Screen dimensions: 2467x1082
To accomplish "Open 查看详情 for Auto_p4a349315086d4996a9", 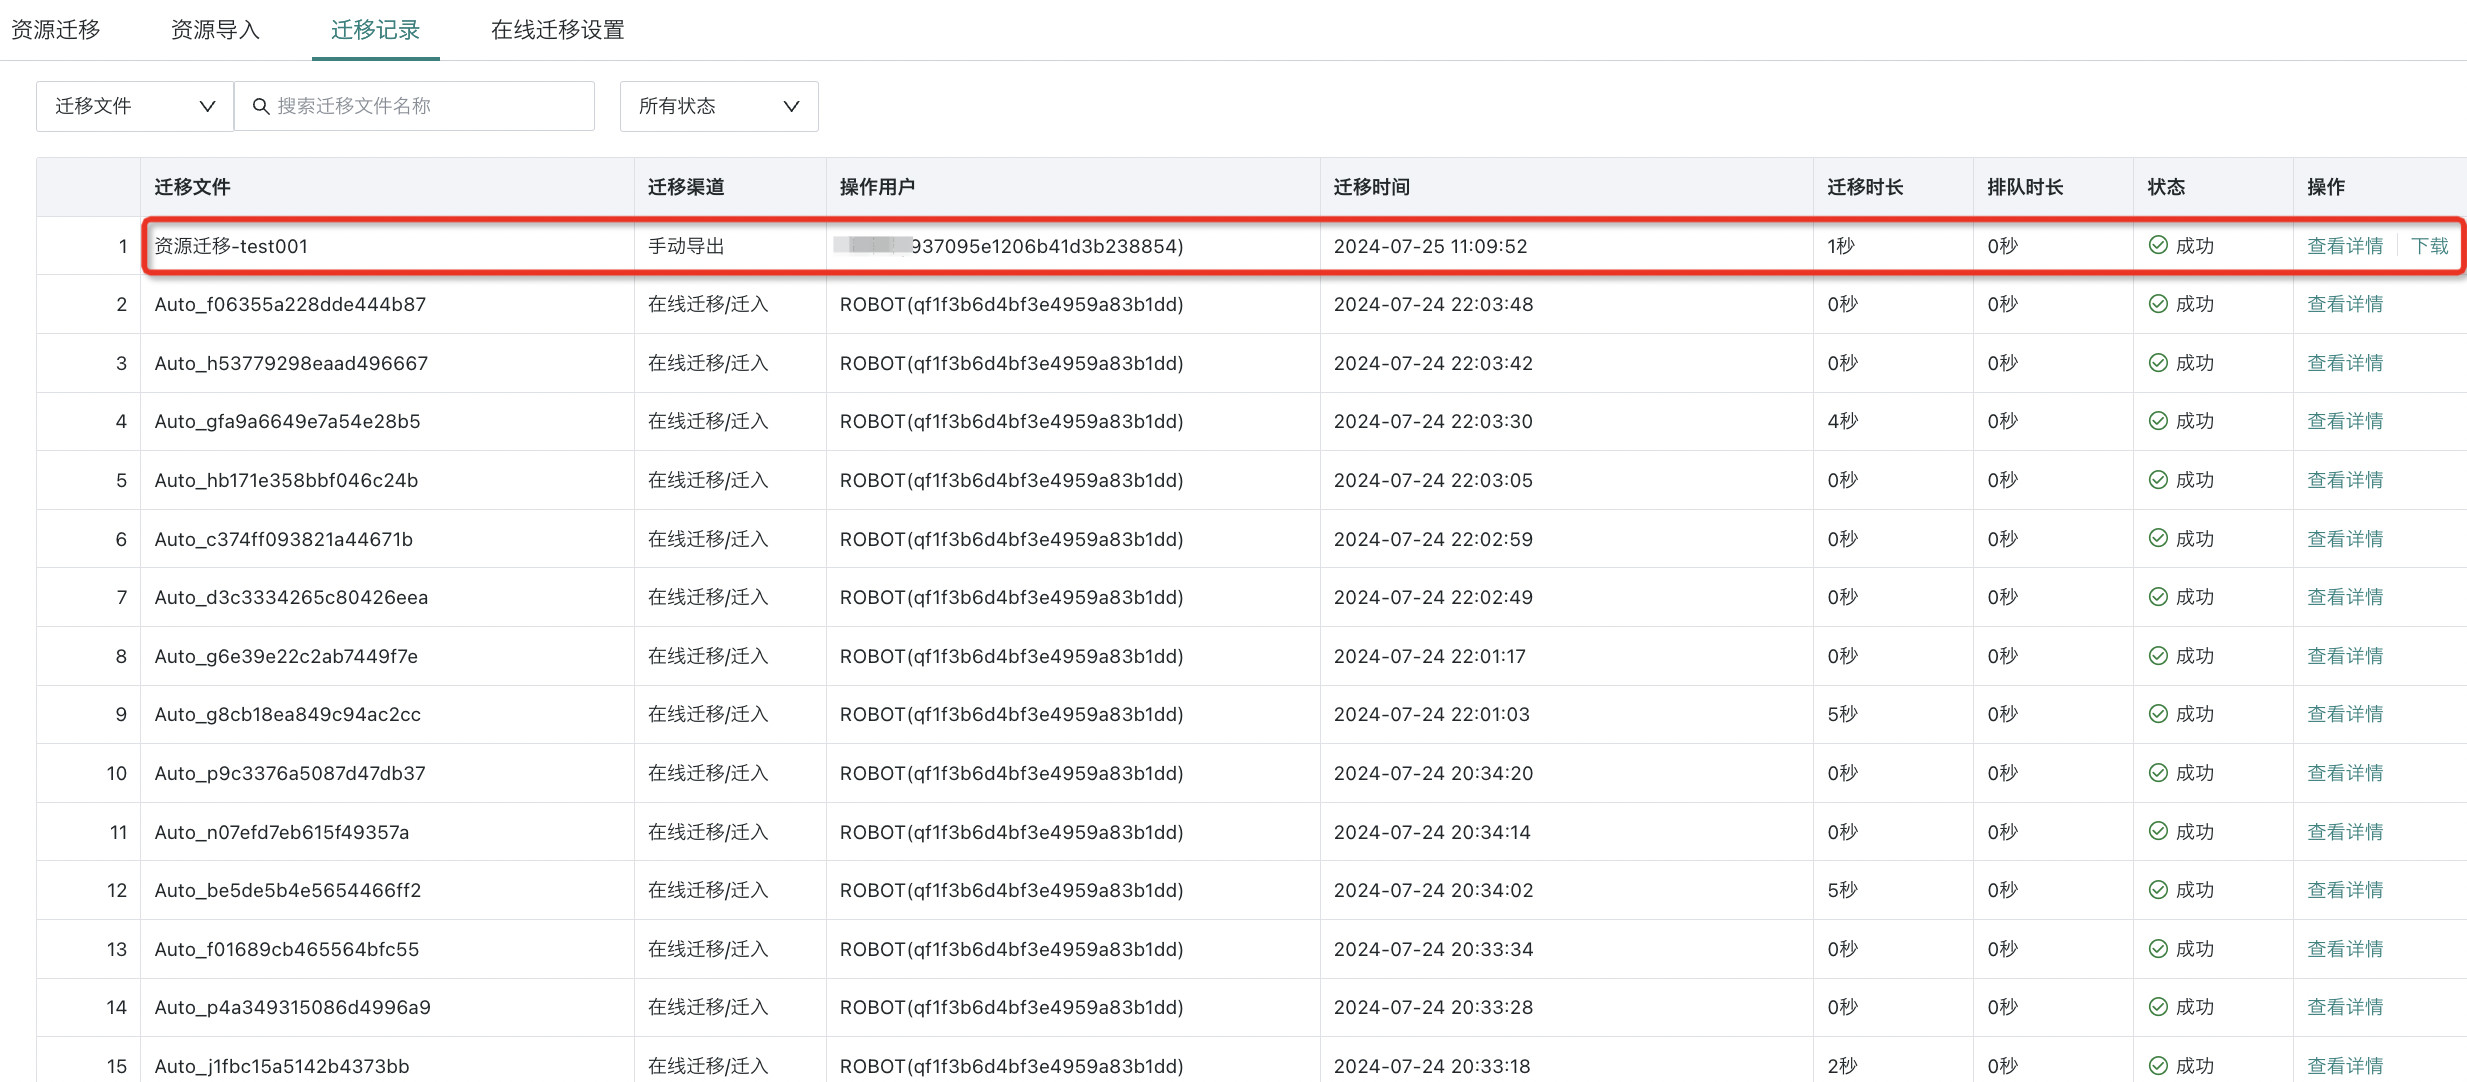I will 2344,1007.
